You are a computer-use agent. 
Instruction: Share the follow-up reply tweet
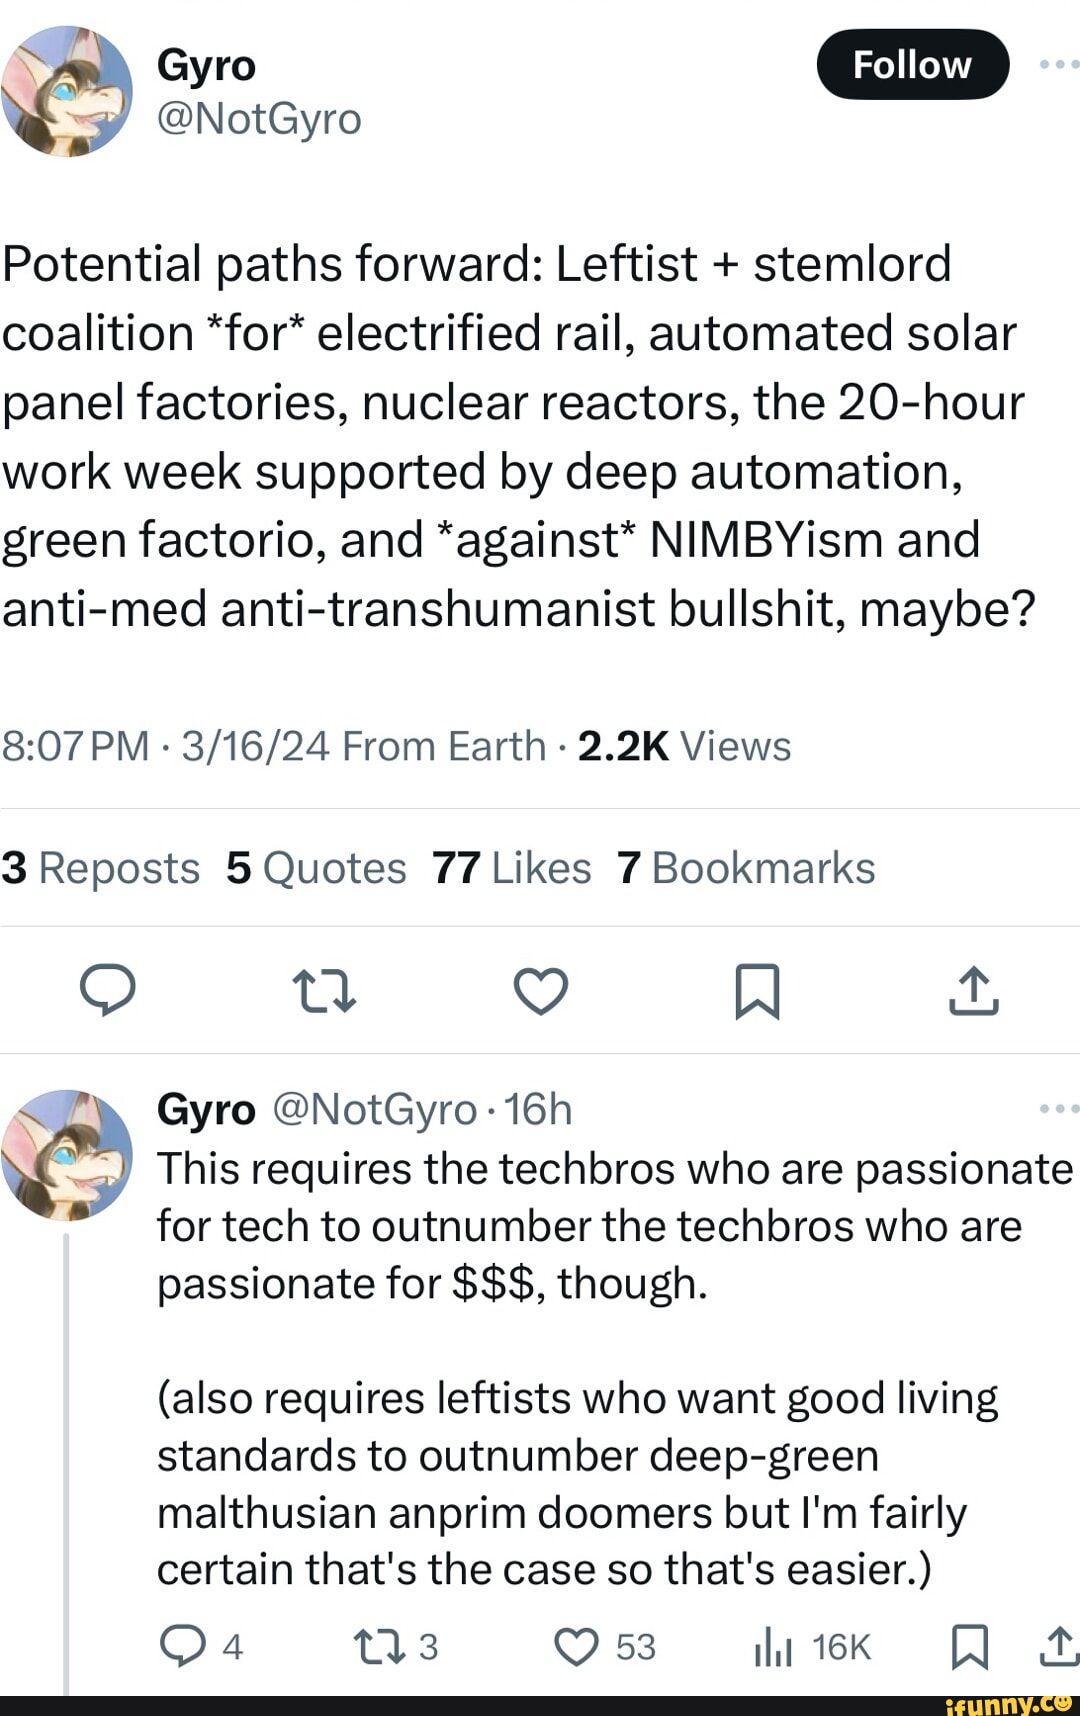[1060, 1647]
